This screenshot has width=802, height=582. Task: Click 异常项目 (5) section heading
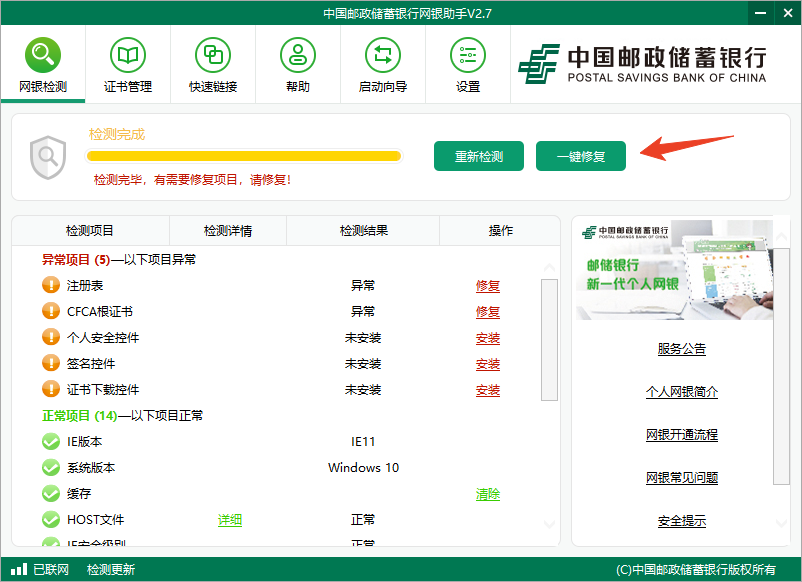click(119, 259)
